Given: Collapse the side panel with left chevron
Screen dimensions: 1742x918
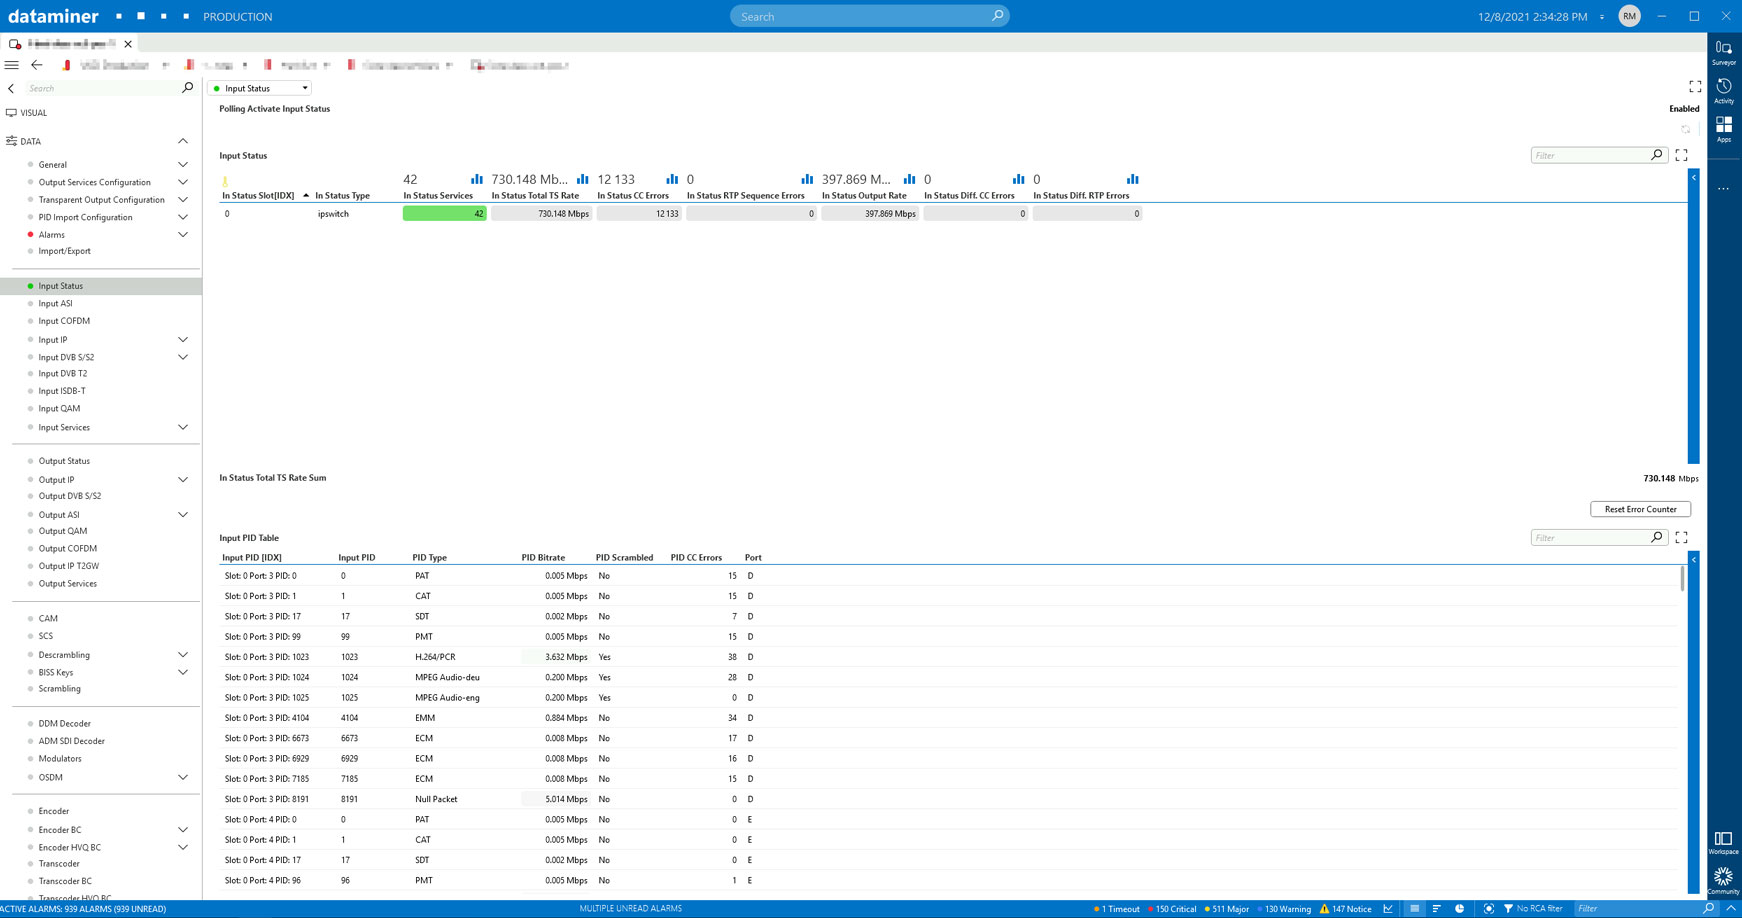Looking at the screenshot, I should [11, 88].
